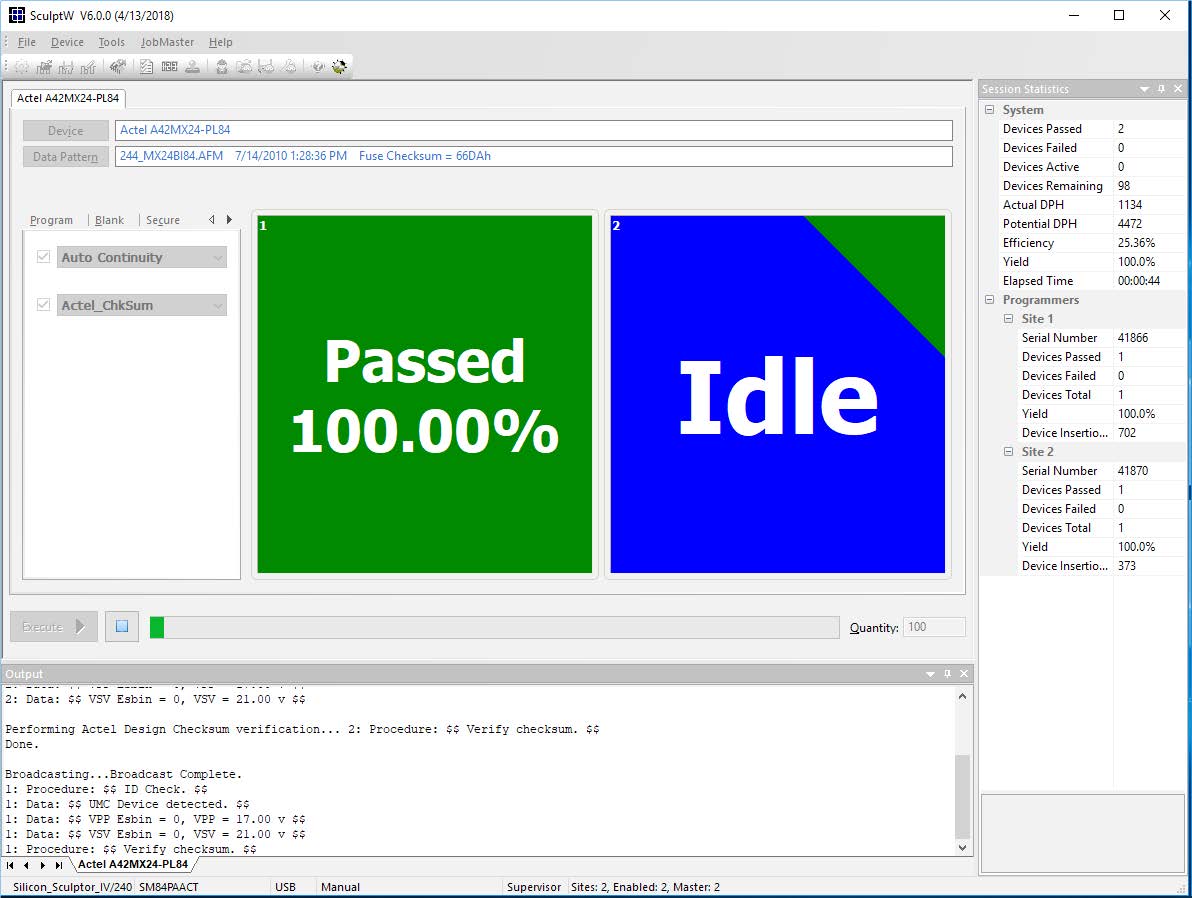Go to the next output tab with the arrow
The image size is (1192, 898).
coord(43,865)
